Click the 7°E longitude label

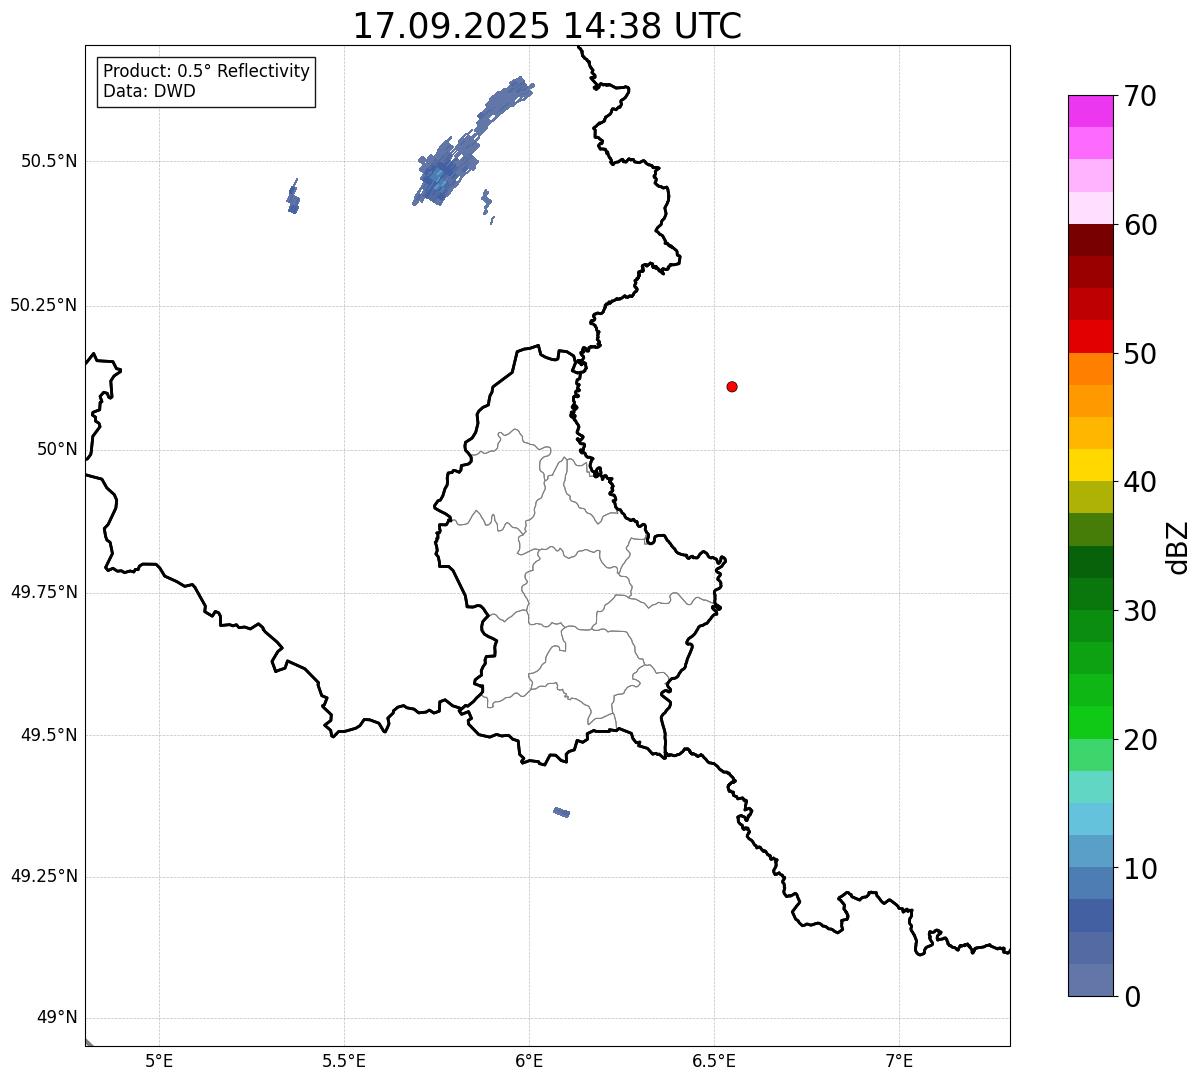[x=899, y=1061]
